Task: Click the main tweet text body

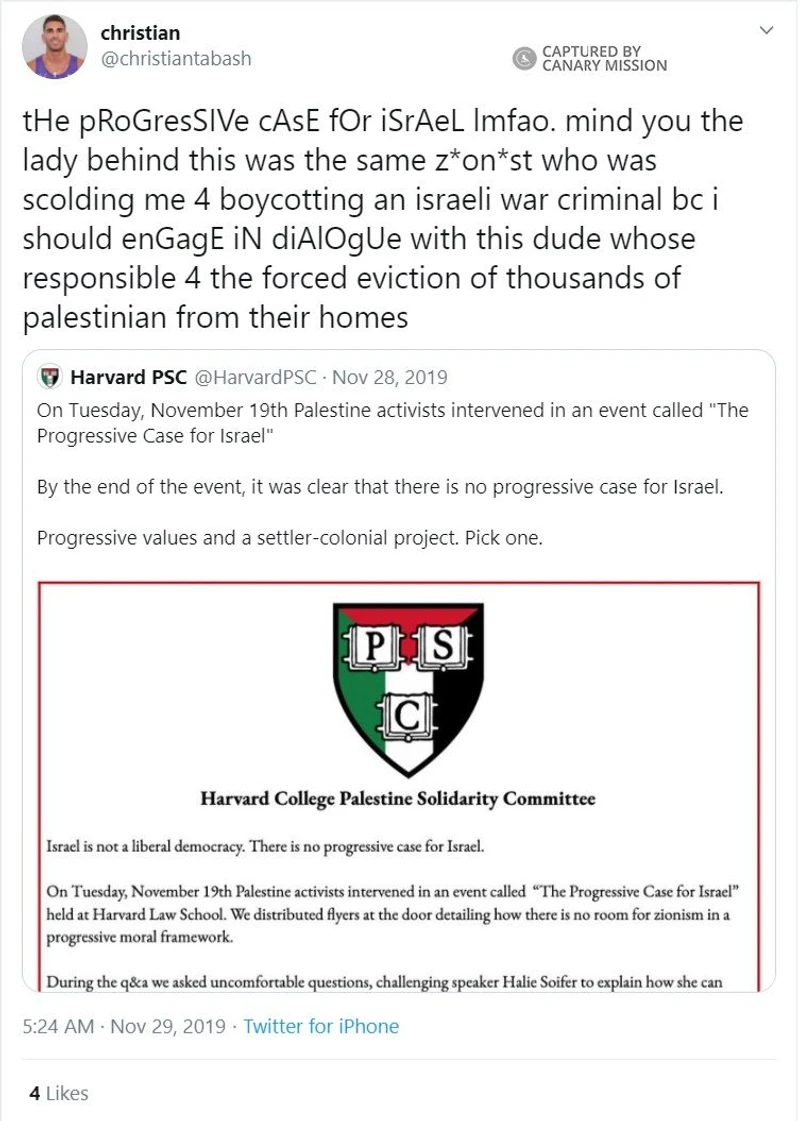Action: point(382,219)
